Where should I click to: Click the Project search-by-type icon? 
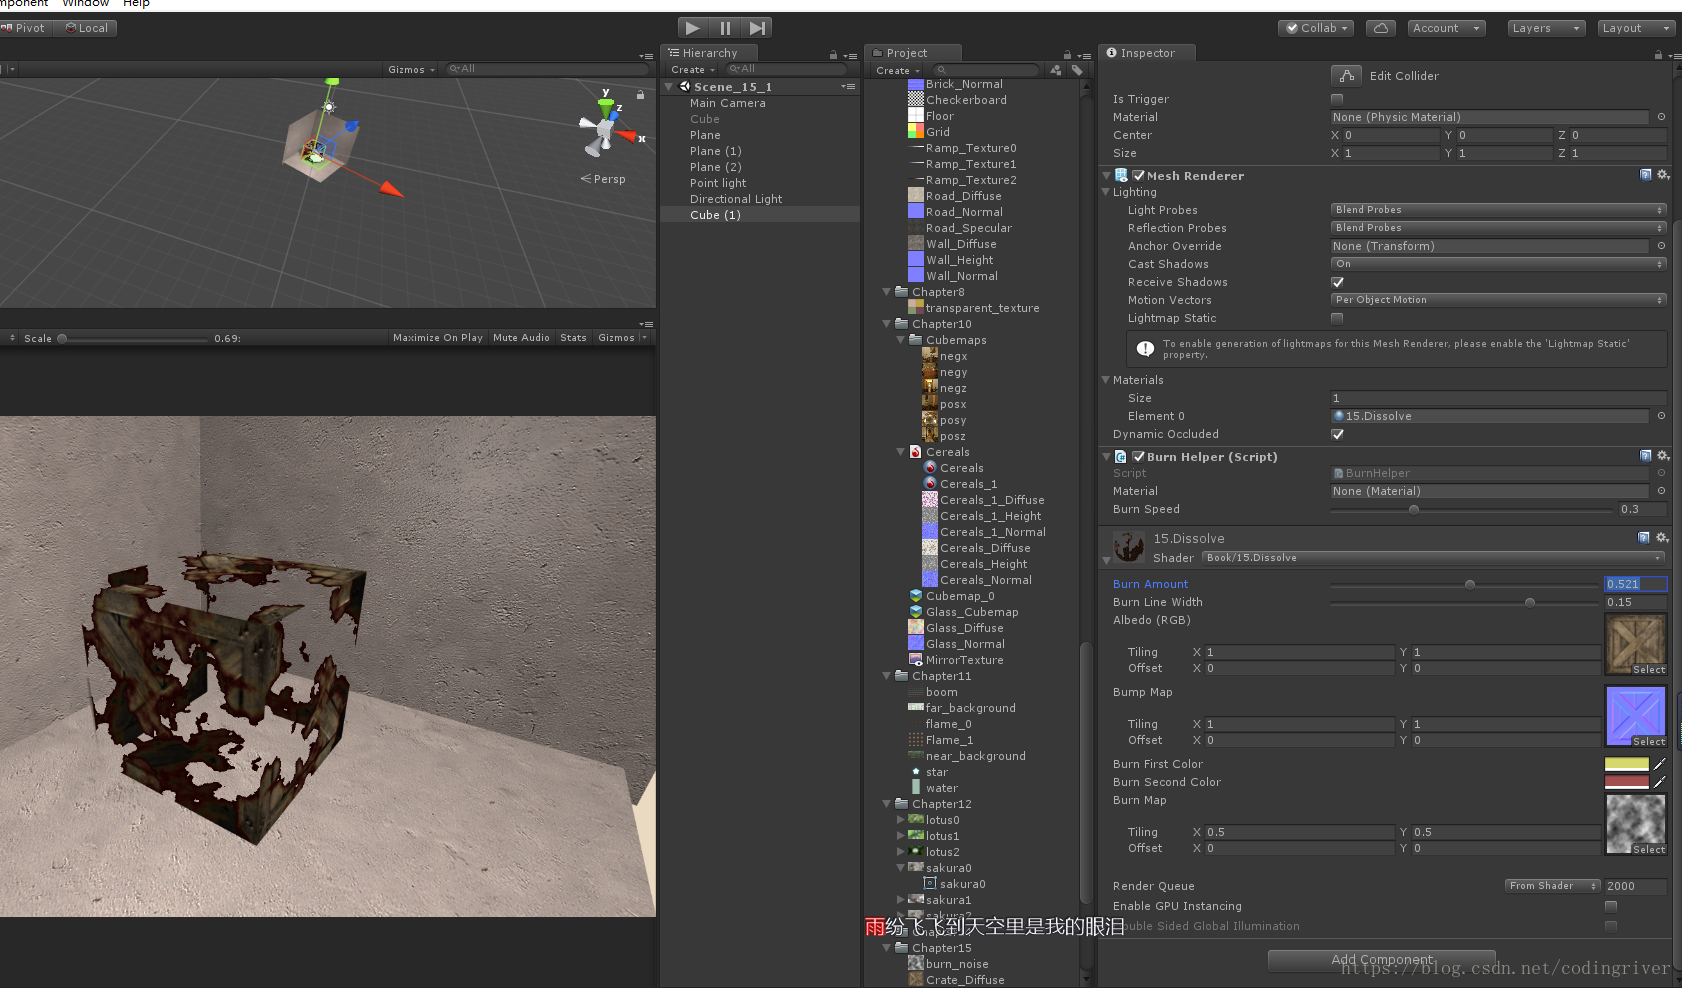click(x=1056, y=70)
